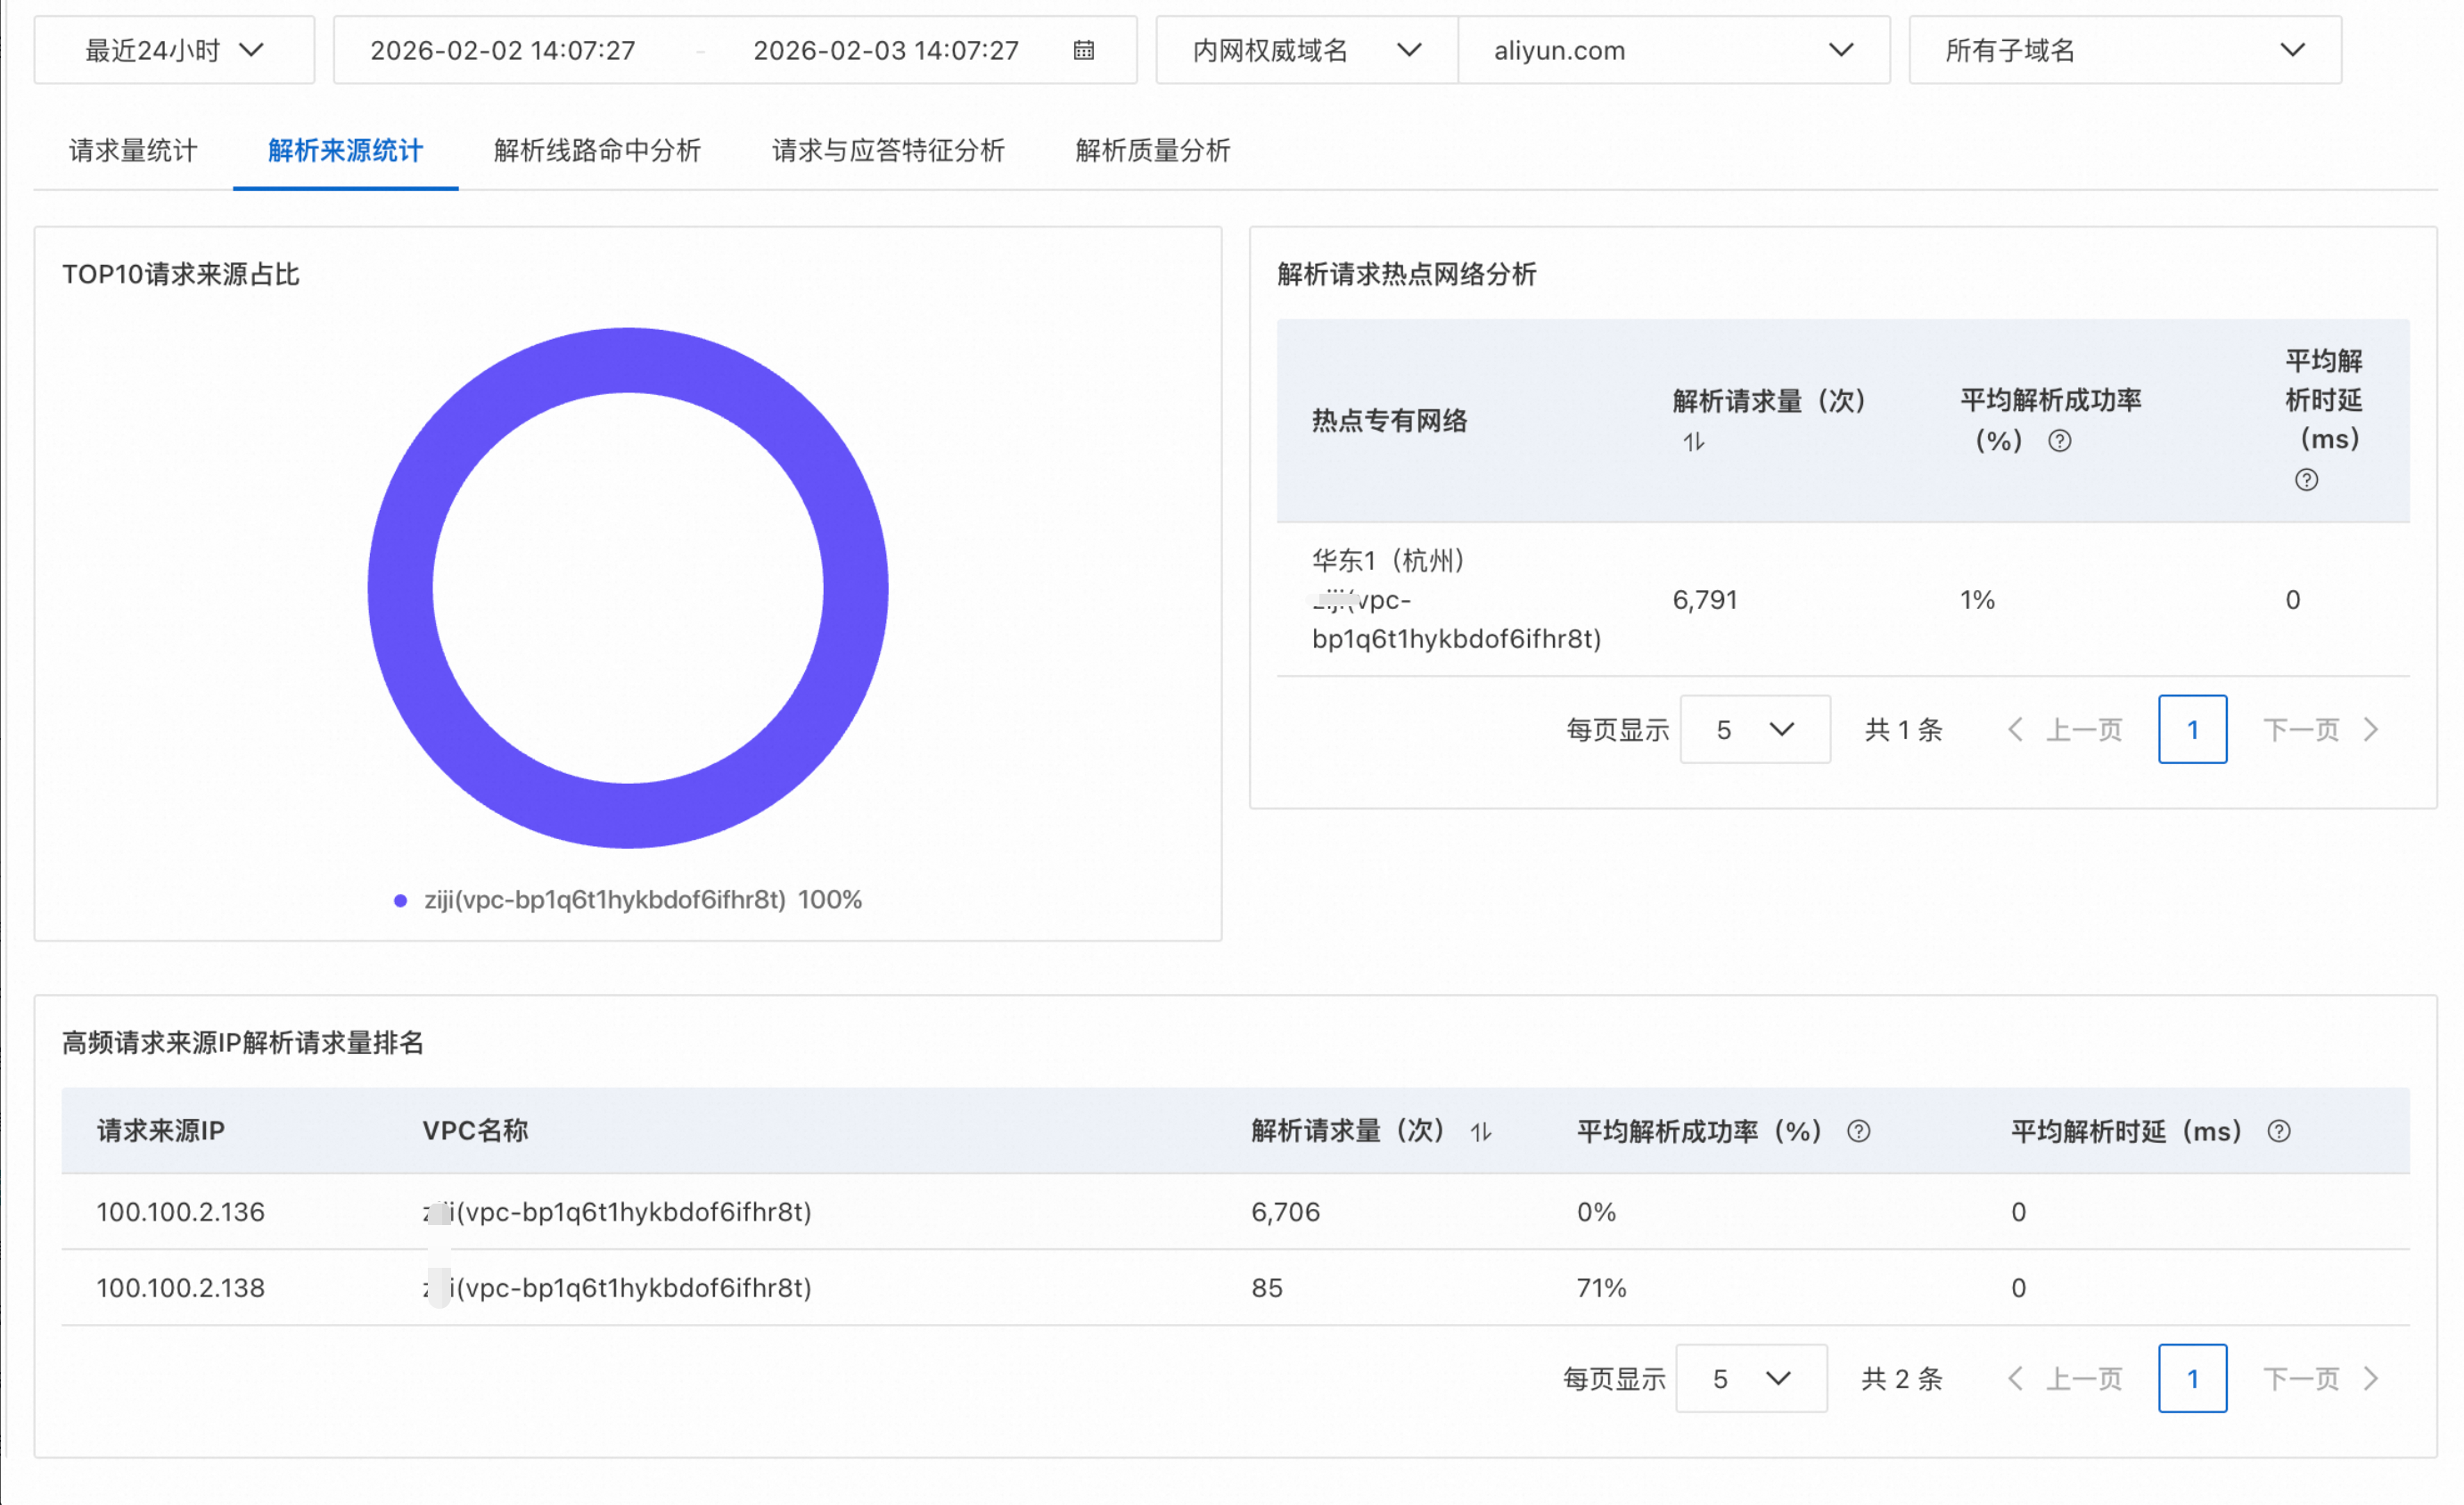The width and height of the screenshot is (2464, 1505).
Task: Open the 所有子域名 subdomain dropdown
Action: click(x=2124, y=50)
